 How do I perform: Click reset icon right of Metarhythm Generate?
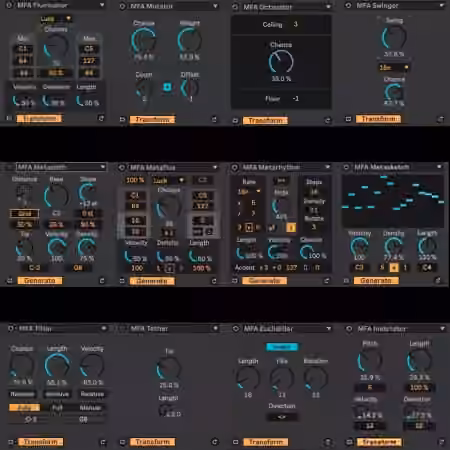pos(327,281)
